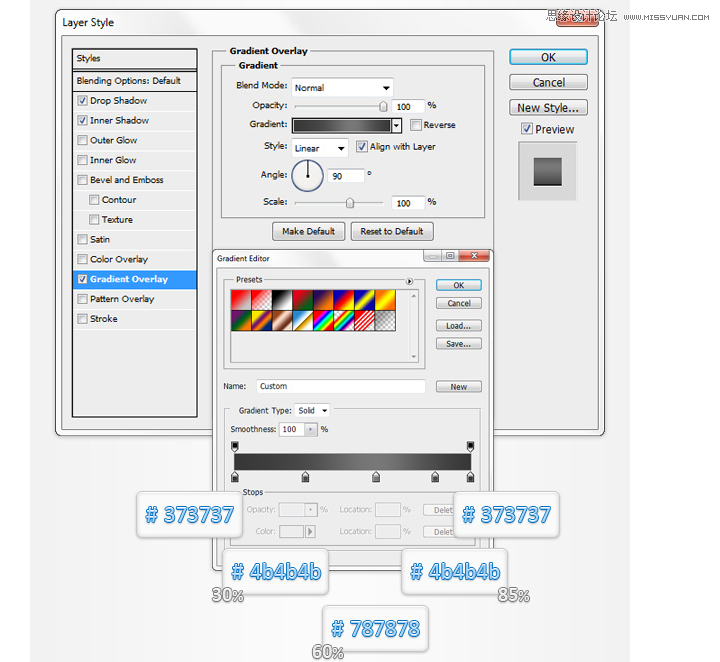The image size is (720, 662).
Task: Select the red diagonal stripes gradient preset
Action: pos(365,320)
